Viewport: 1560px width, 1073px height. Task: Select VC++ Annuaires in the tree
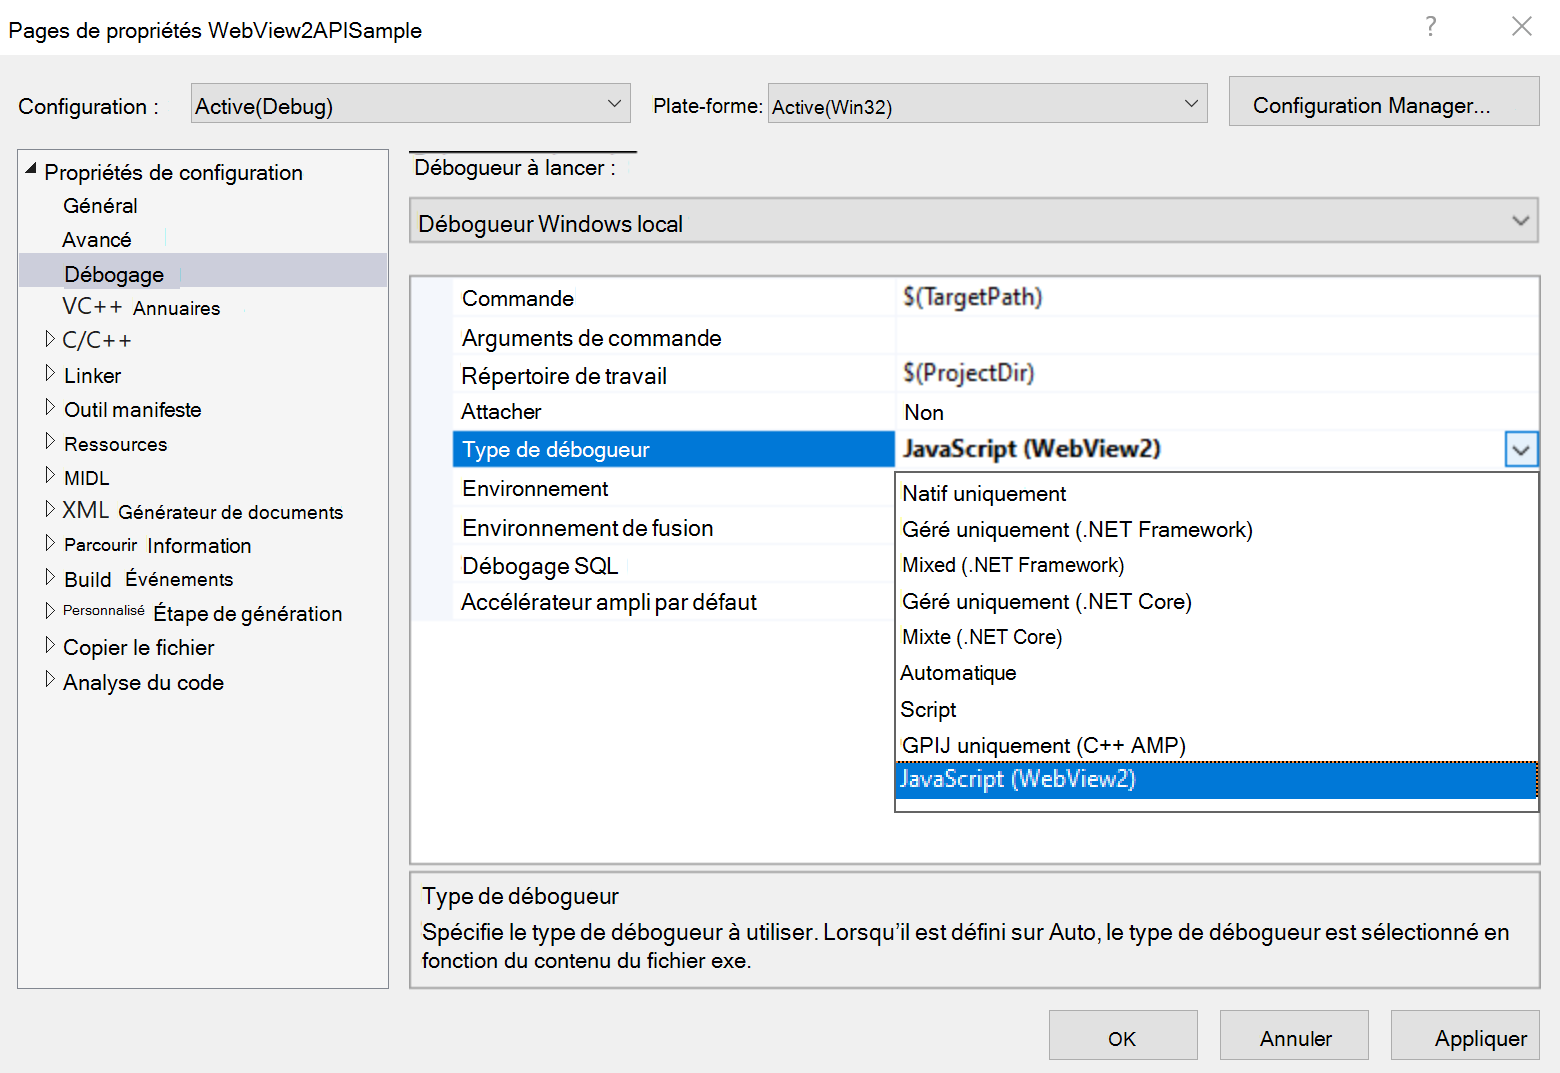[141, 307]
